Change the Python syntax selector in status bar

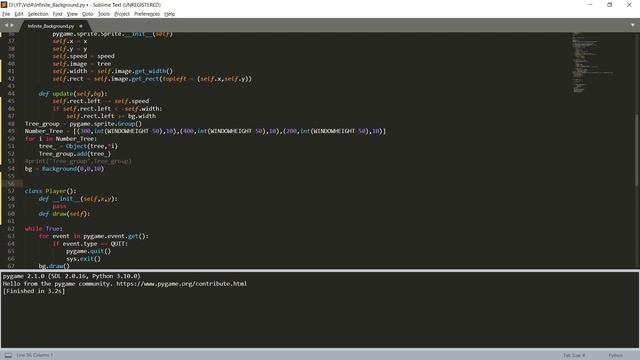pos(616,355)
